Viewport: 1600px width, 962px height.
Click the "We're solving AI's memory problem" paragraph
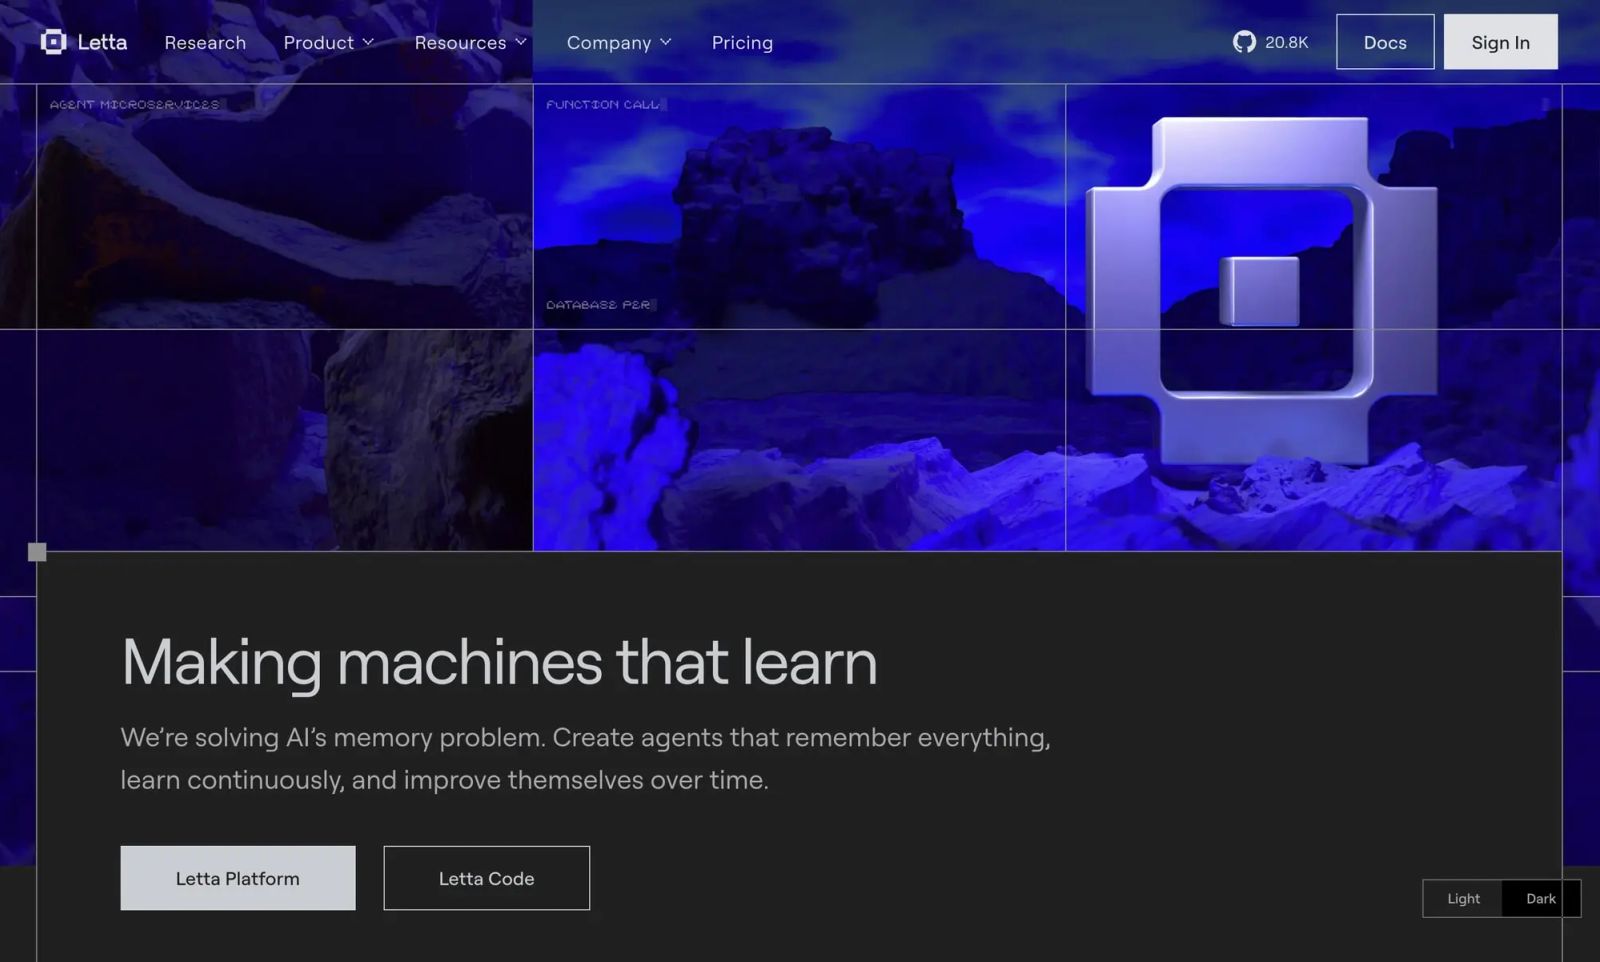coord(585,758)
